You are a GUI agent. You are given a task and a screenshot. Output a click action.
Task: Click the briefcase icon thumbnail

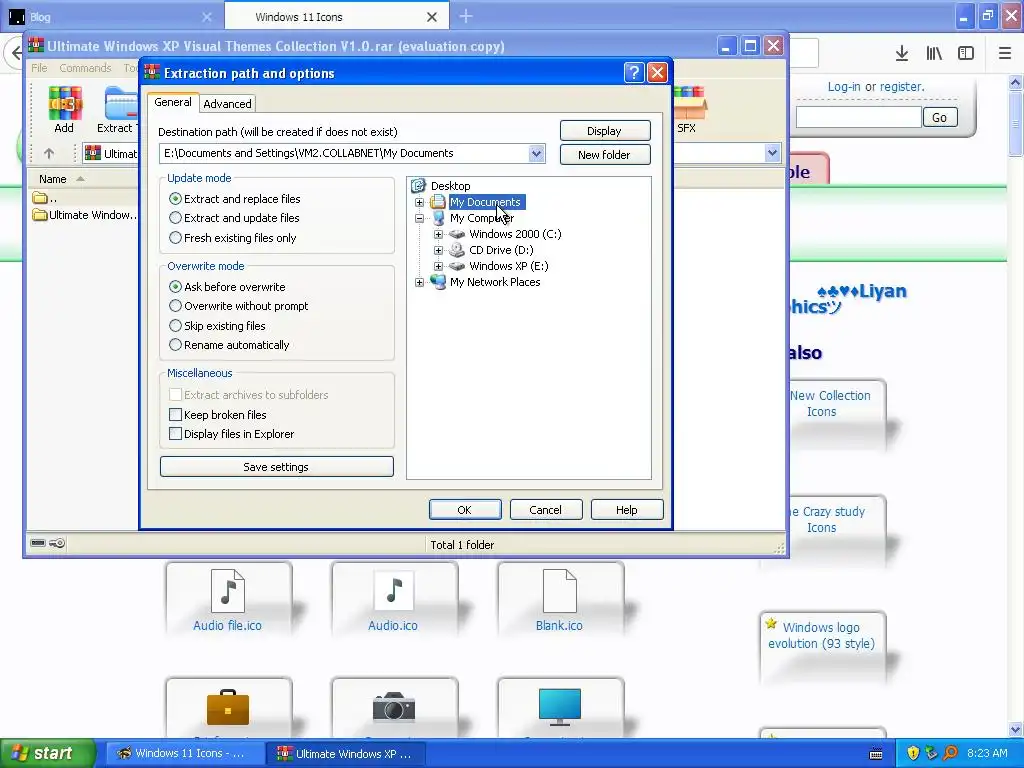tap(228, 707)
